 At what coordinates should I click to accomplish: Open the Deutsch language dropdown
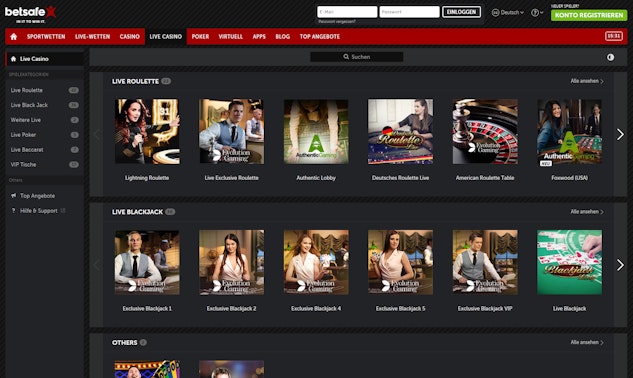click(x=507, y=13)
